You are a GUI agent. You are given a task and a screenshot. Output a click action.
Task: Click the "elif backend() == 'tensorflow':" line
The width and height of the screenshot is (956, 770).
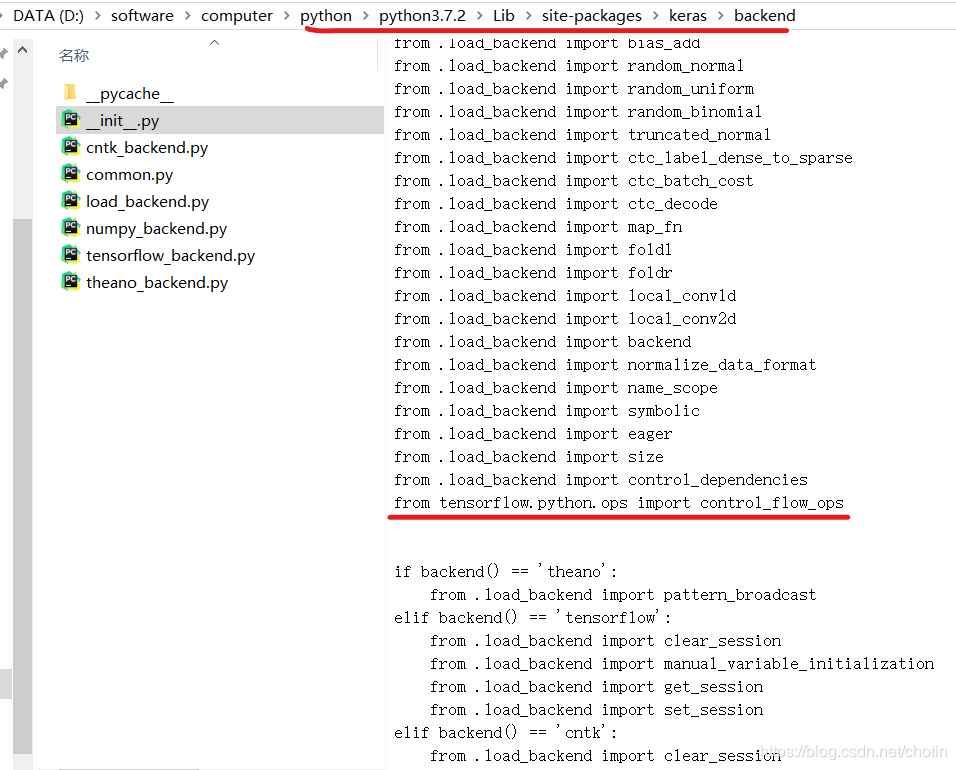[x=532, y=618]
